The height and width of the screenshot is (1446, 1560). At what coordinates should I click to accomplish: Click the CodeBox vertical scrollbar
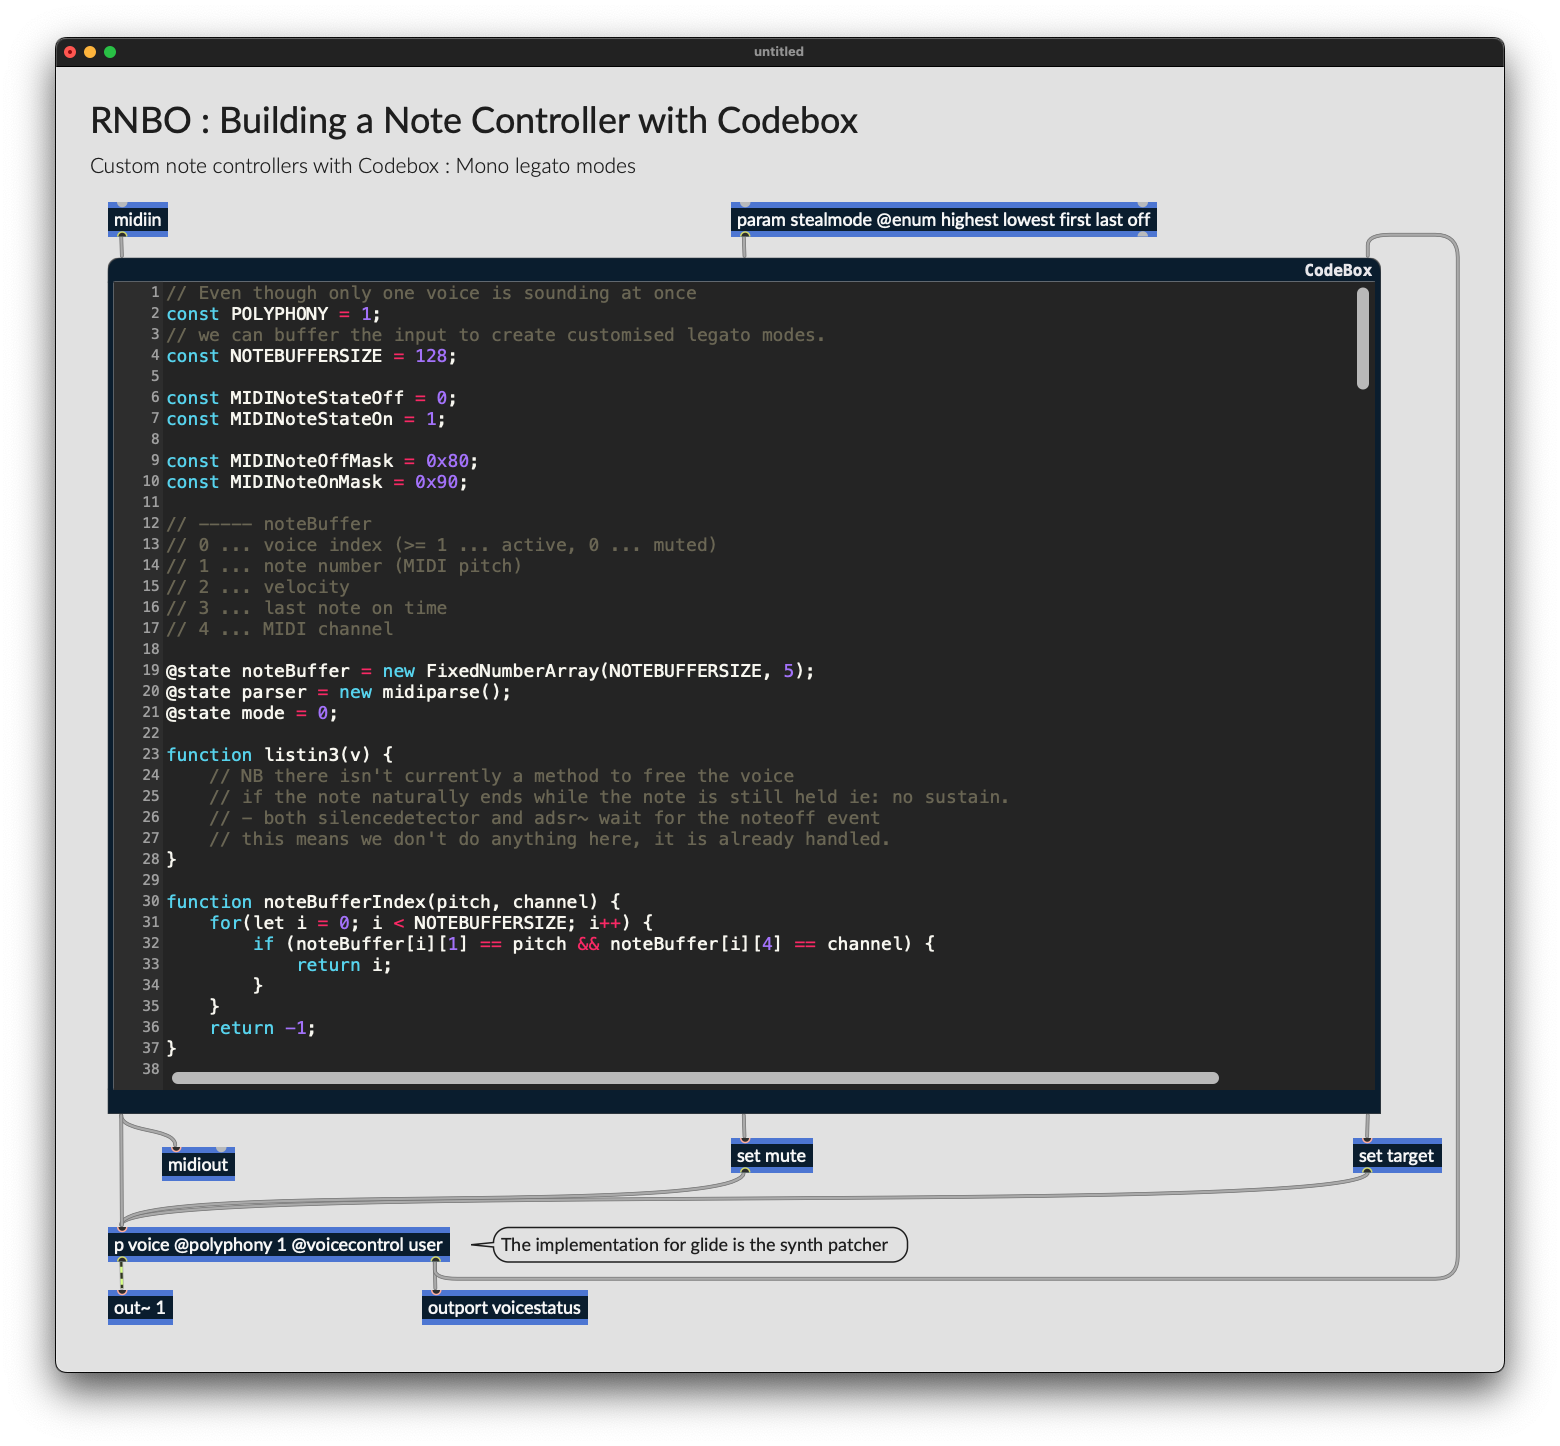pyautogui.click(x=1361, y=335)
